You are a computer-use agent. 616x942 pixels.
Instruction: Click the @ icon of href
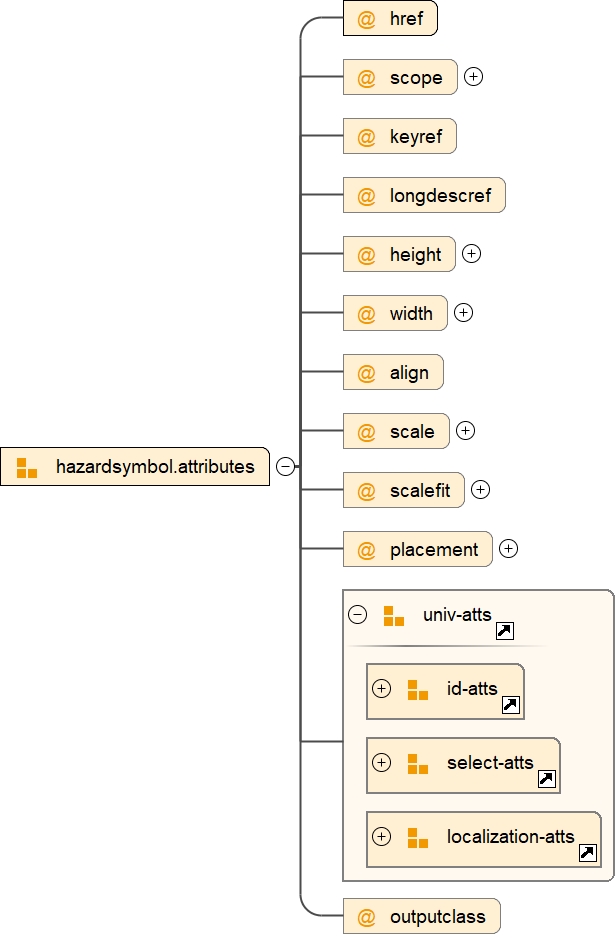click(x=366, y=19)
